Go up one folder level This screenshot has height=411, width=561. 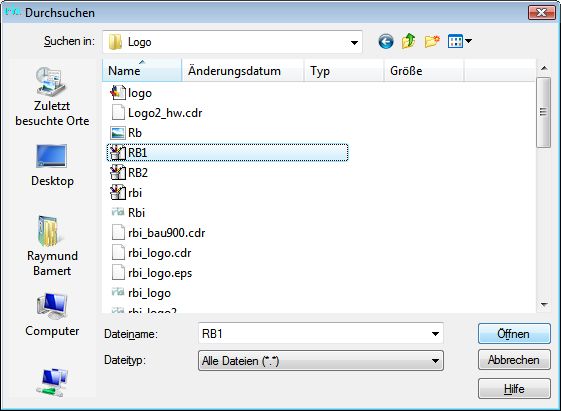pyautogui.click(x=409, y=41)
